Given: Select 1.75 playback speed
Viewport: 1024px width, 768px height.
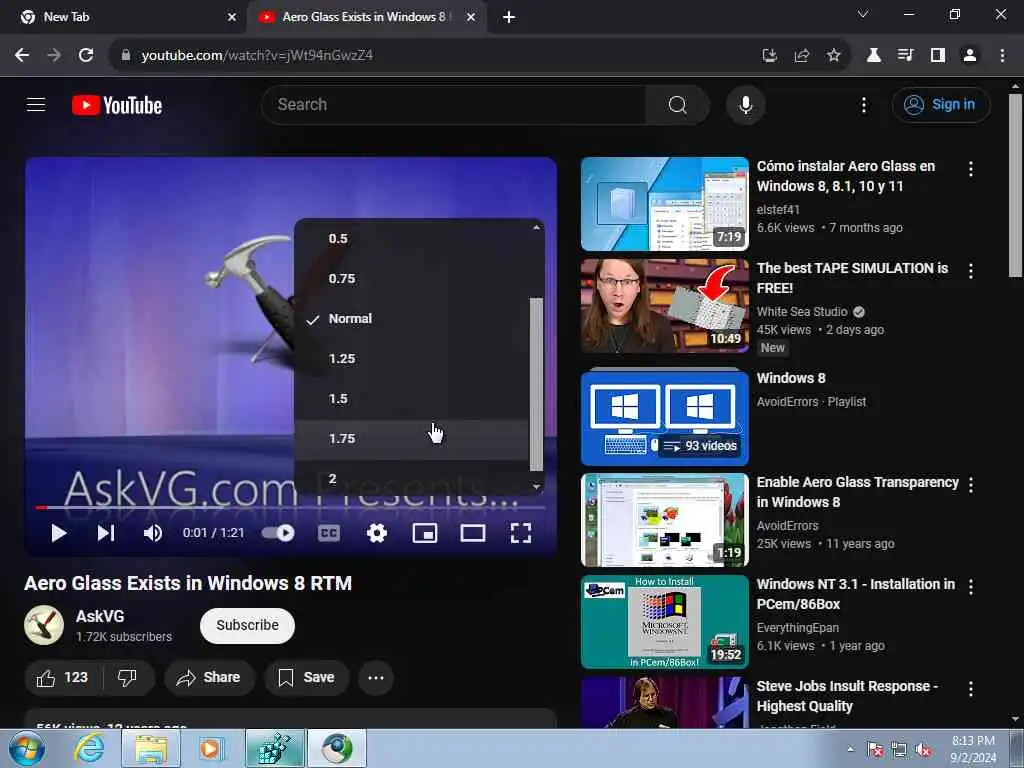Looking at the screenshot, I should click(x=411, y=439).
